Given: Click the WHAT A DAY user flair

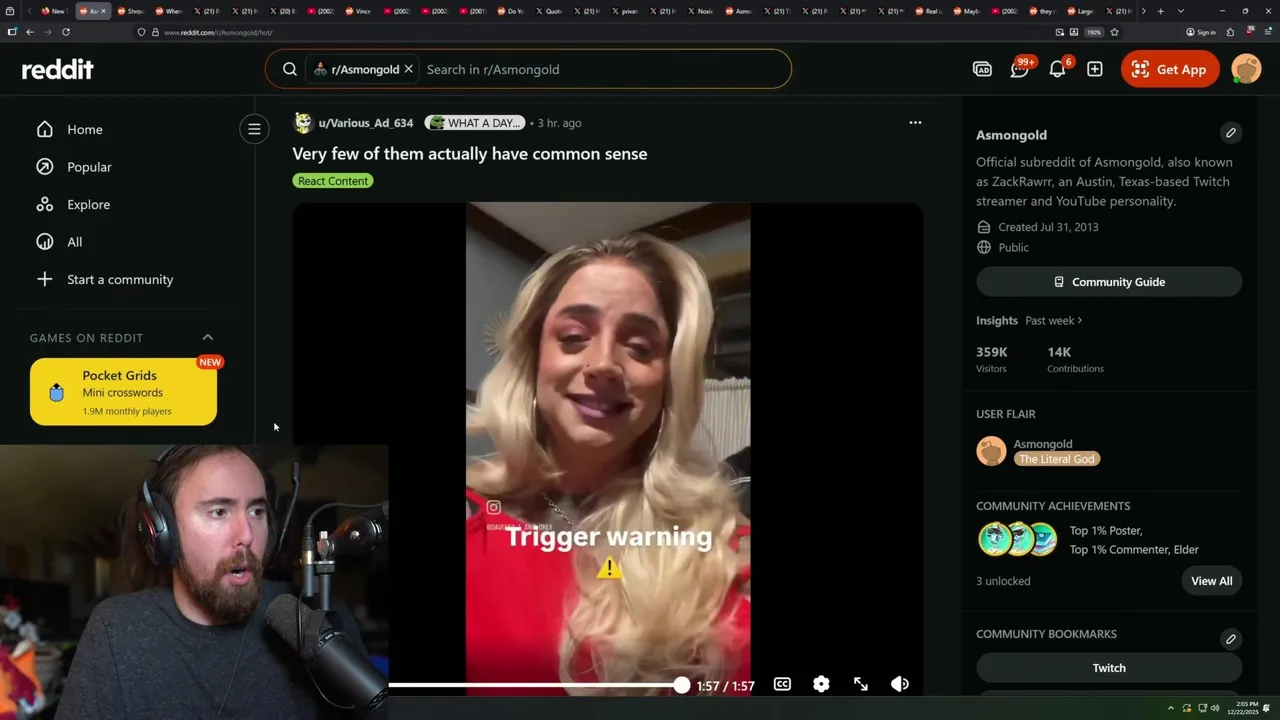Looking at the screenshot, I should pyautogui.click(x=475, y=123).
